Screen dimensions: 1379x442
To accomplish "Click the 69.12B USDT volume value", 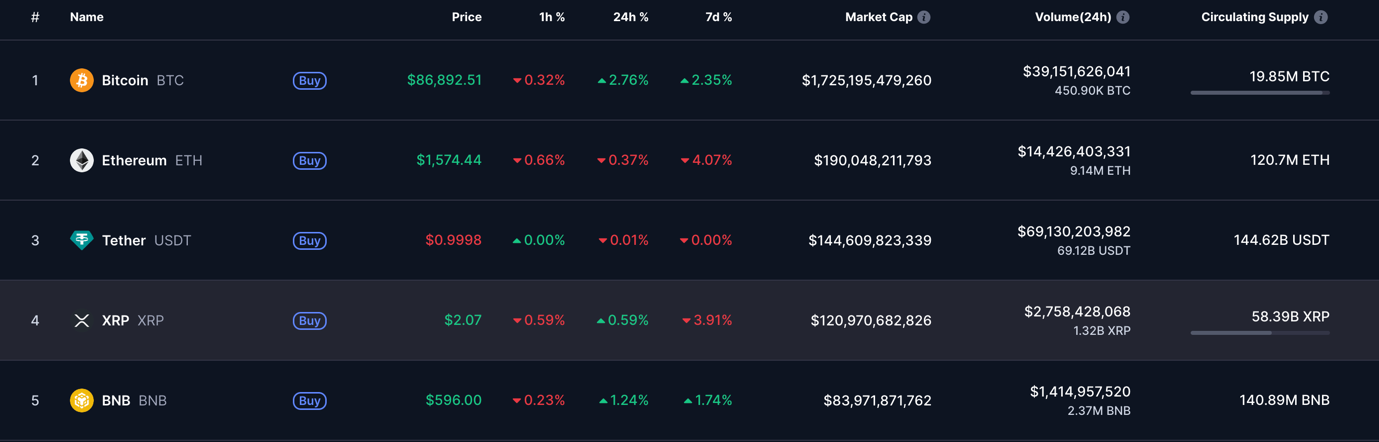I will tap(1093, 251).
